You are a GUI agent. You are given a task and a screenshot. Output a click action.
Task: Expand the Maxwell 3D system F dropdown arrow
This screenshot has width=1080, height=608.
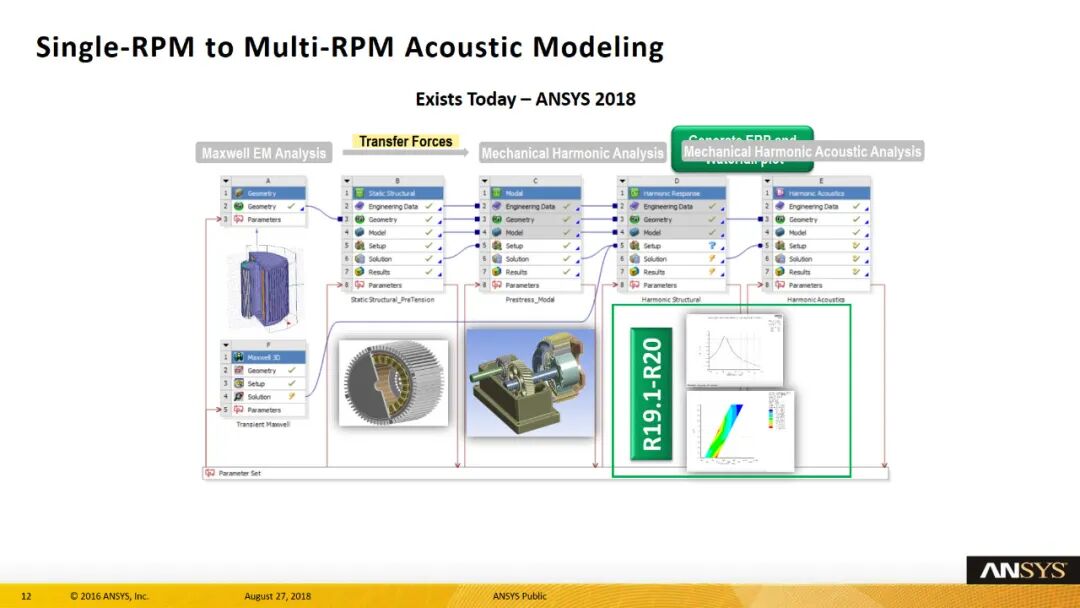(226, 345)
